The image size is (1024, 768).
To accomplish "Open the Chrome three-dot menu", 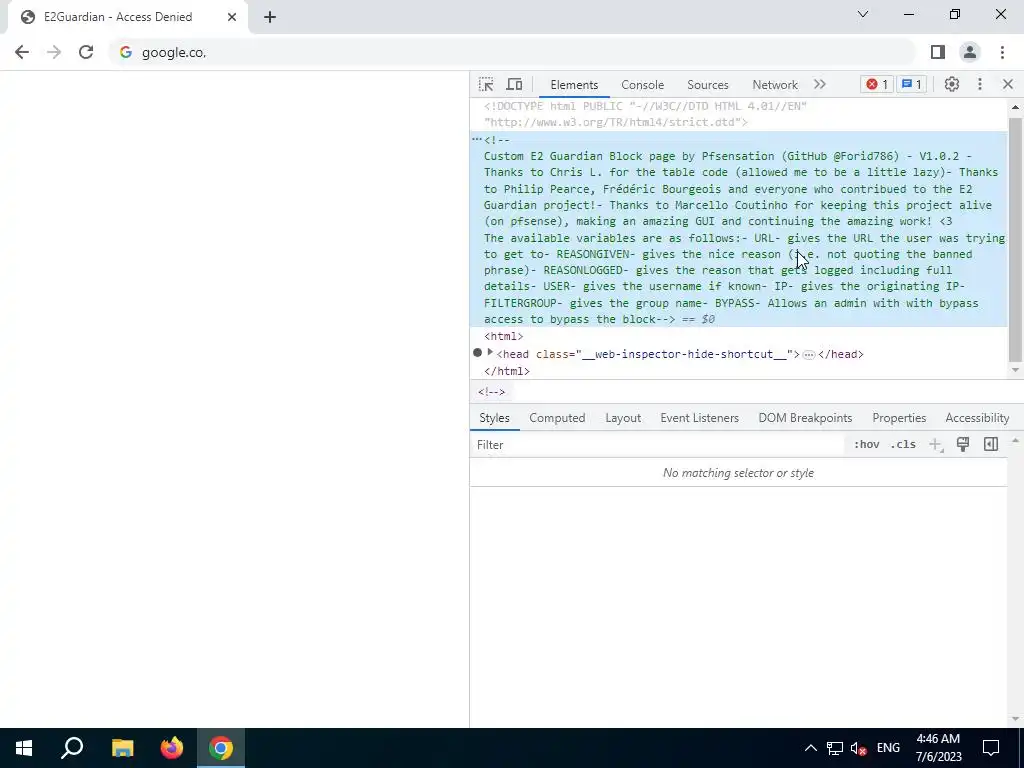I will 1002,52.
